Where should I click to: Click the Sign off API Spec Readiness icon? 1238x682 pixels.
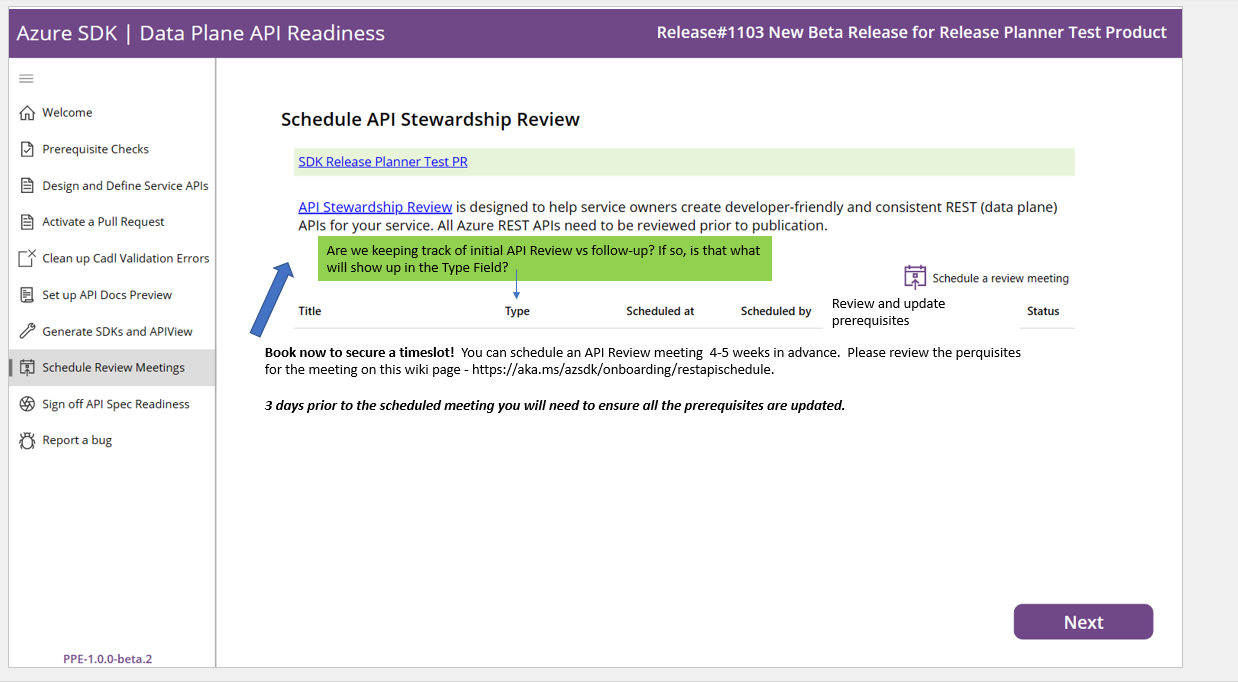coord(28,403)
